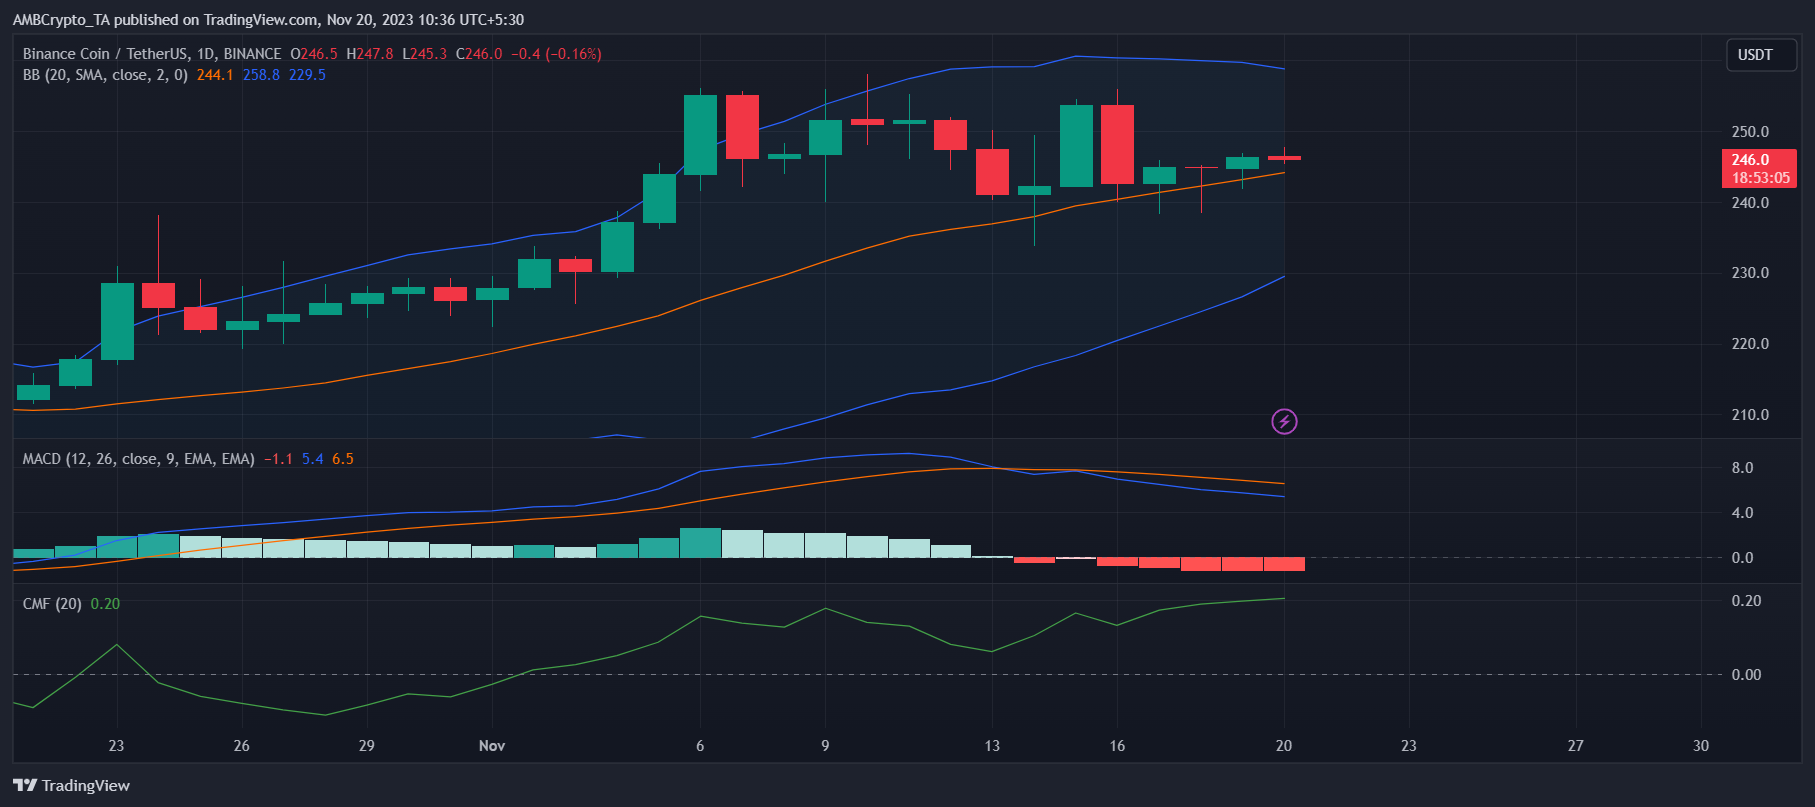The height and width of the screenshot is (807, 1815).
Task: Click the low price L245.3 value
Action: [x=425, y=54]
